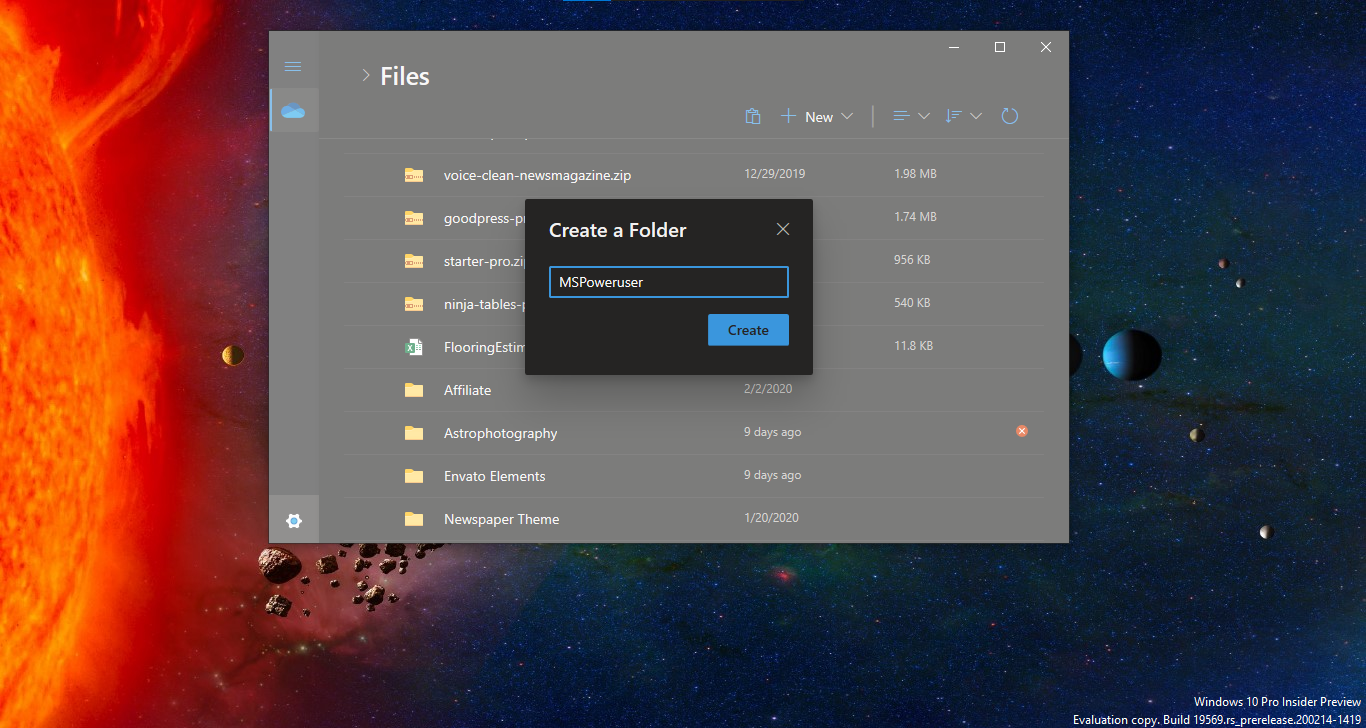Click the paste clipboard icon in toolbar

click(753, 117)
